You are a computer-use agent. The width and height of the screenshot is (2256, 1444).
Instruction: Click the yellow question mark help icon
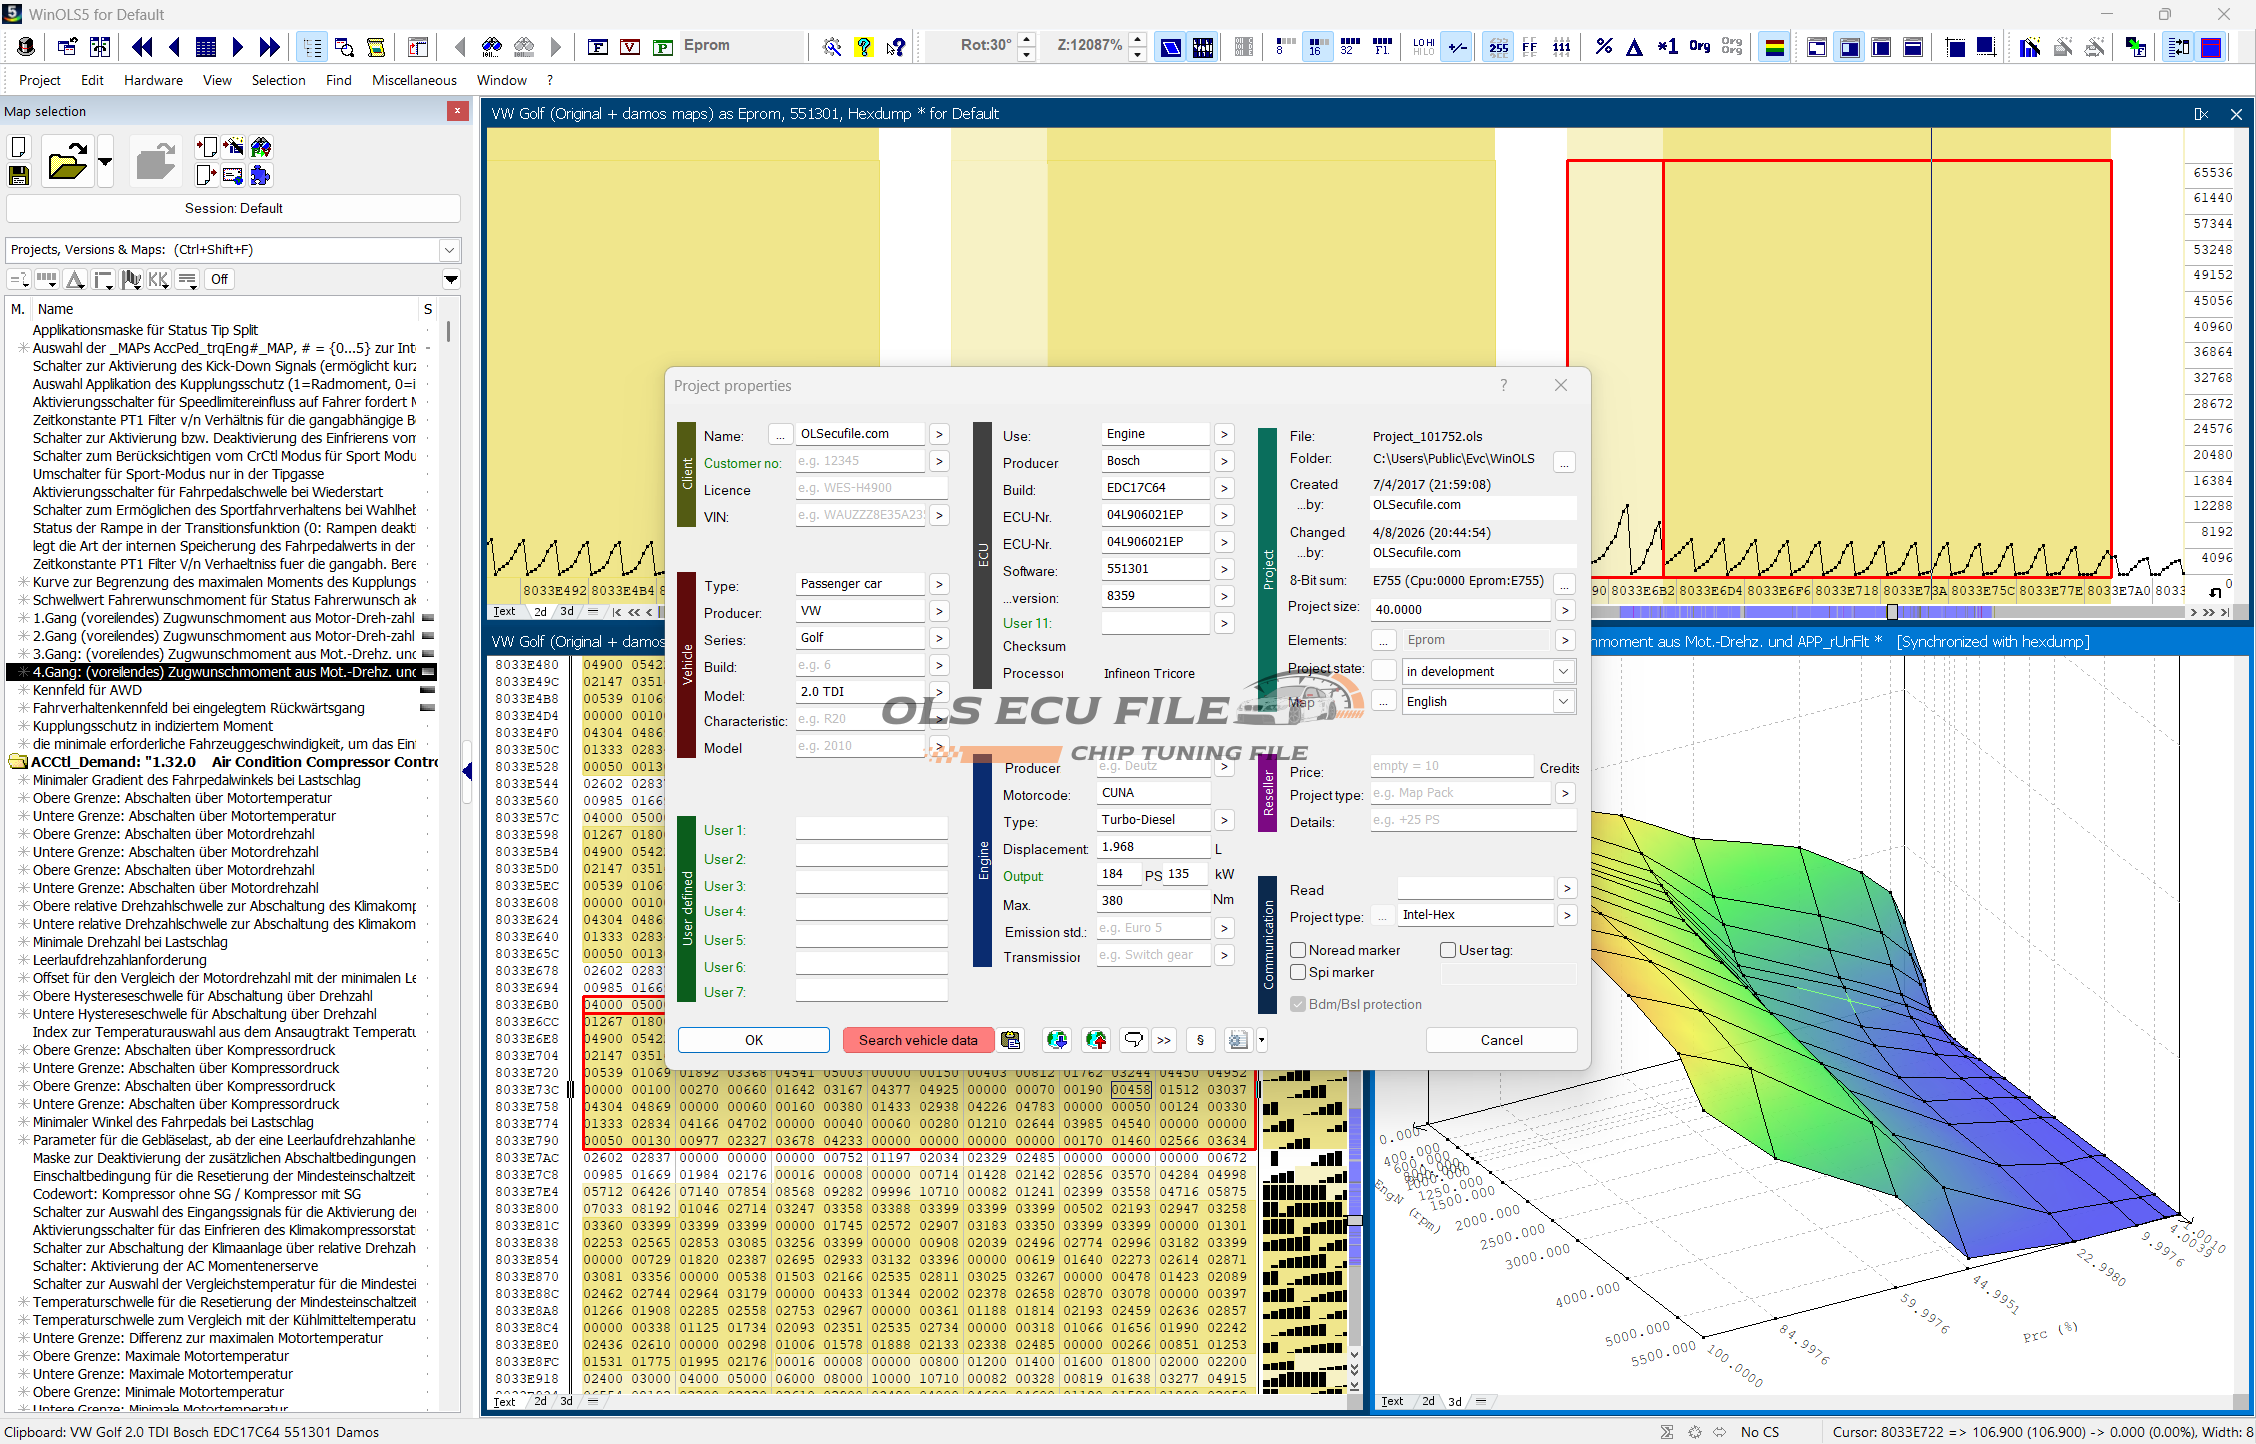863,46
